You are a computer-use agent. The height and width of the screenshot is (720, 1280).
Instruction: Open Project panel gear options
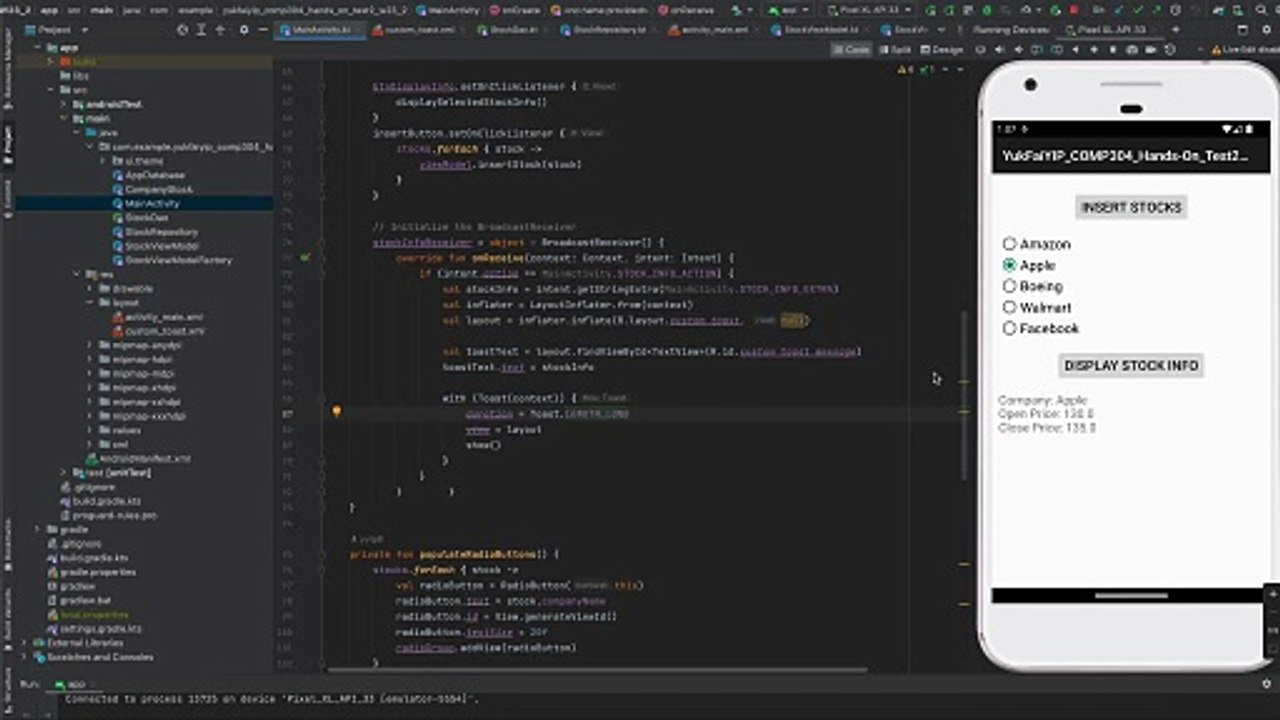tap(245, 30)
